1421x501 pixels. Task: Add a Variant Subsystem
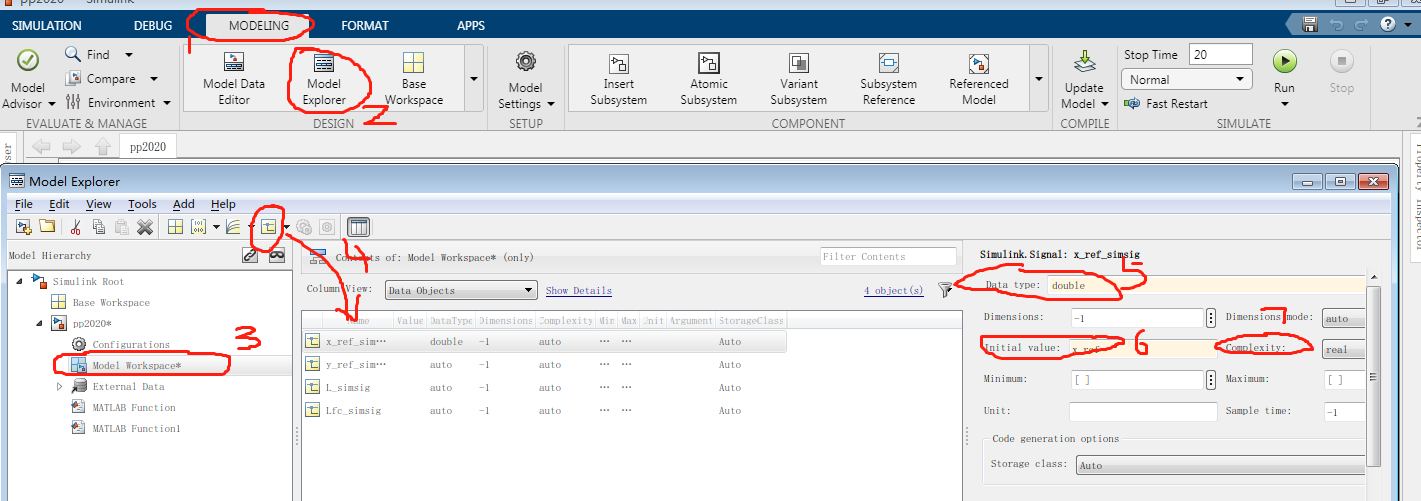tap(798, 78)
